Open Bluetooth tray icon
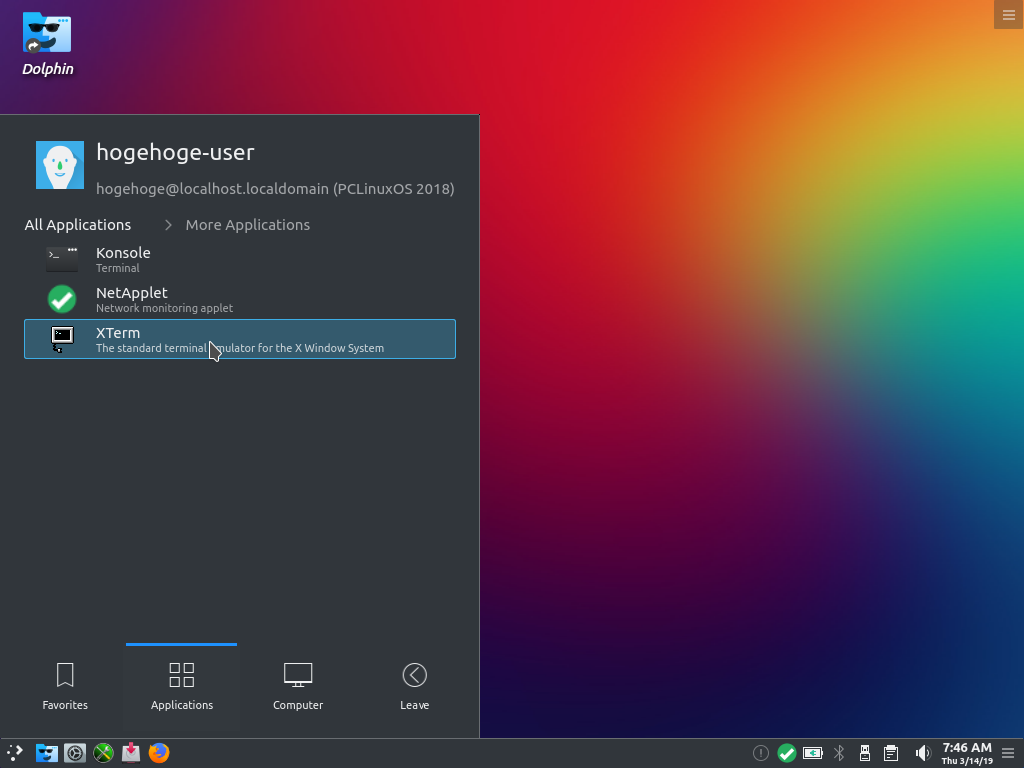Screen dimensions: 1024x768 839,754
